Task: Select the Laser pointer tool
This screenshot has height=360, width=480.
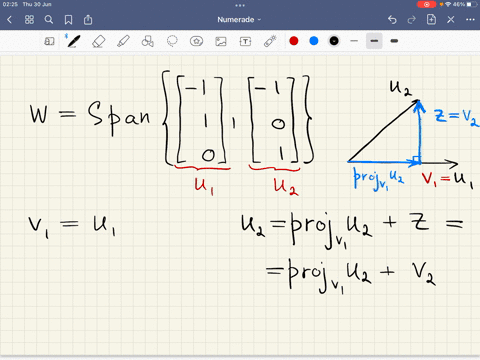Action: pos(270,41)
